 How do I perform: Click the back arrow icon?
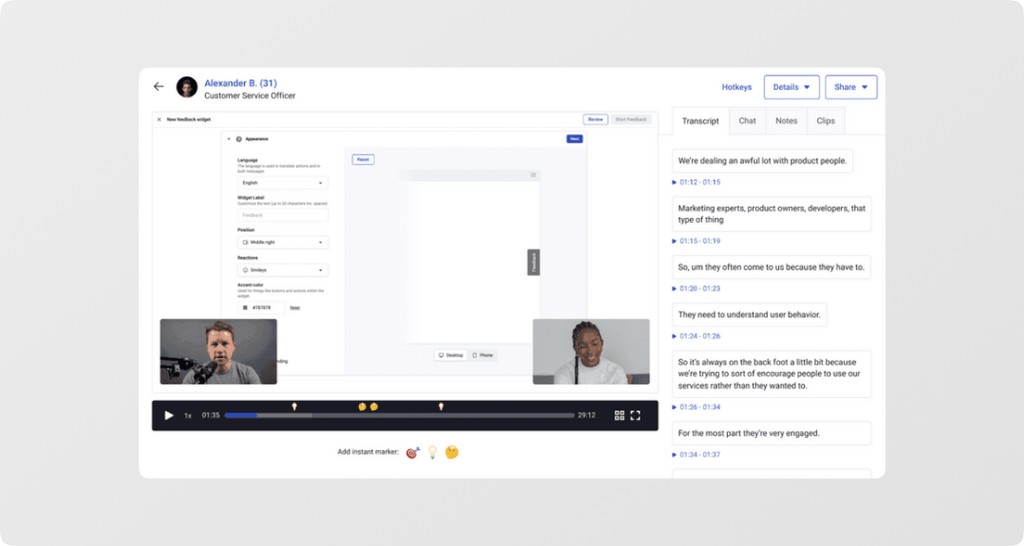coord(159,86)
